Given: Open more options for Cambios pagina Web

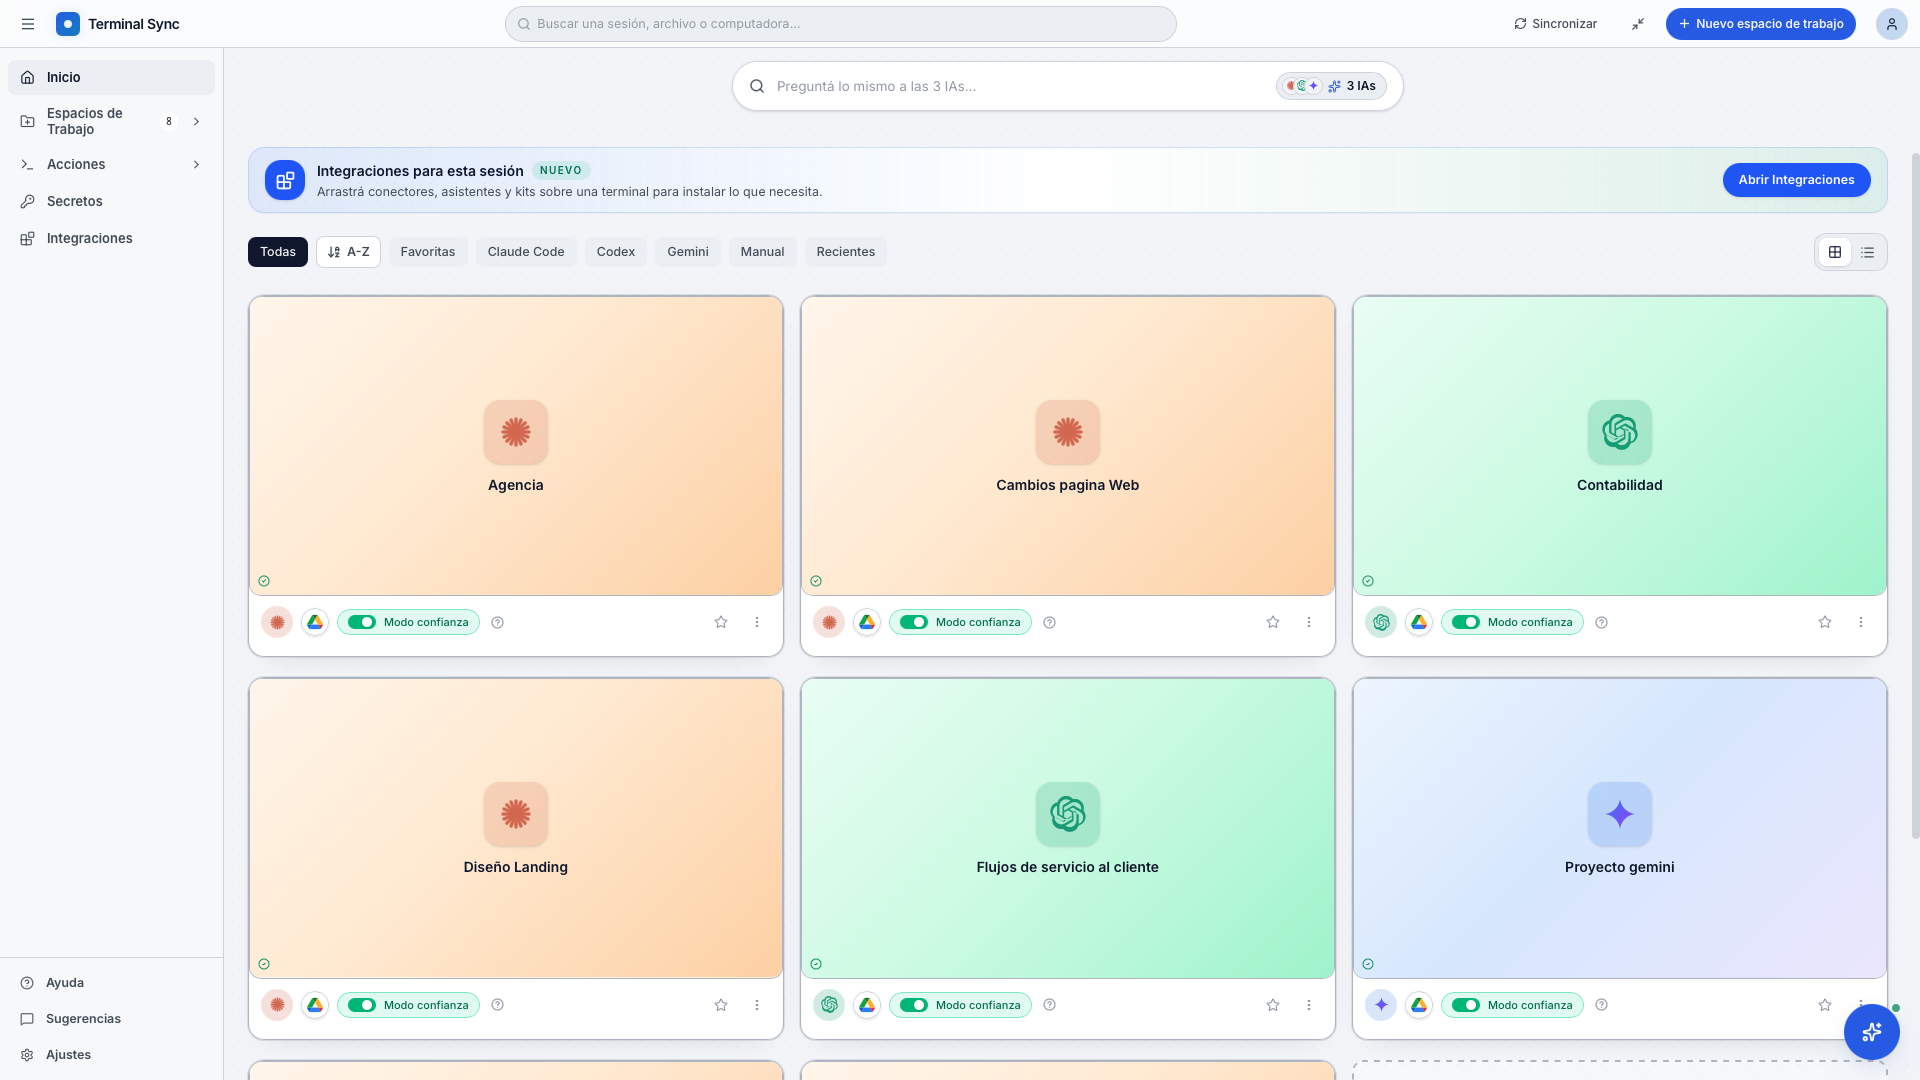Looking at the screenshot, I should click(1309, 622).
